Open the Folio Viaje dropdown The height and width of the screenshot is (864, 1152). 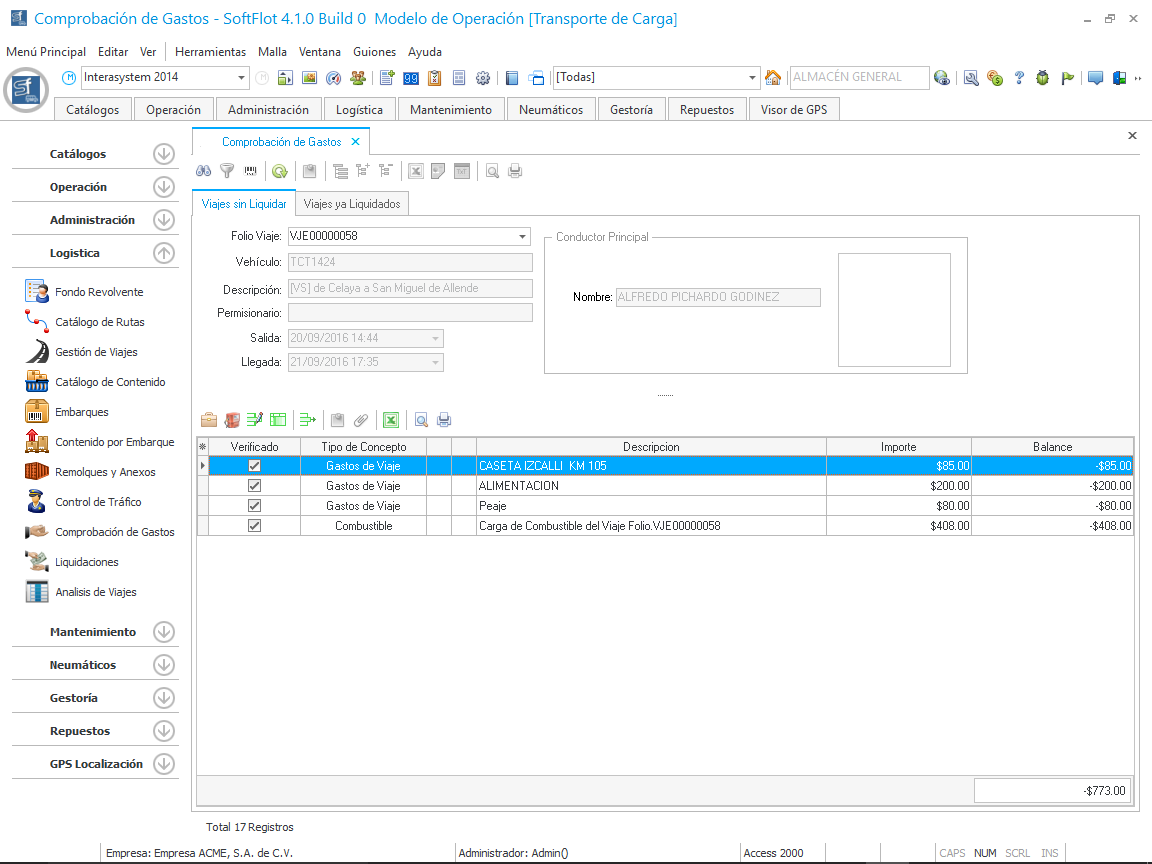[x=523, y=237]
